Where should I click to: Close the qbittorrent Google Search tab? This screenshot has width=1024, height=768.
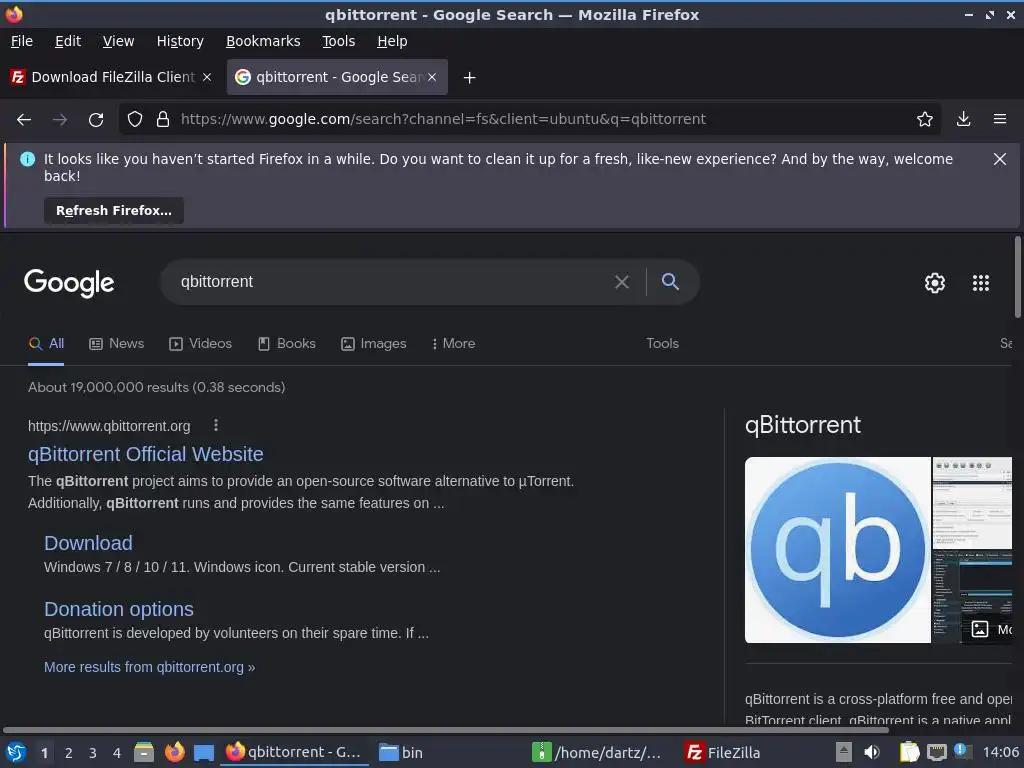[x=432, y=77]
